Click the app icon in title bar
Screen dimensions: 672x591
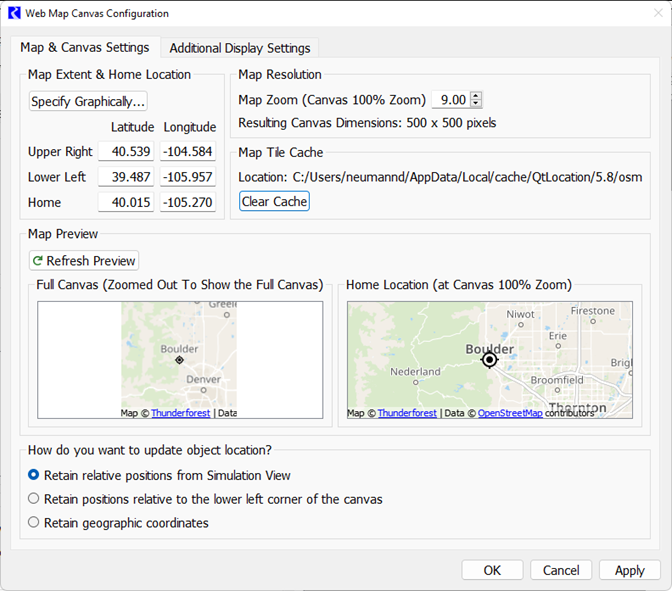(x=14, y=14)
